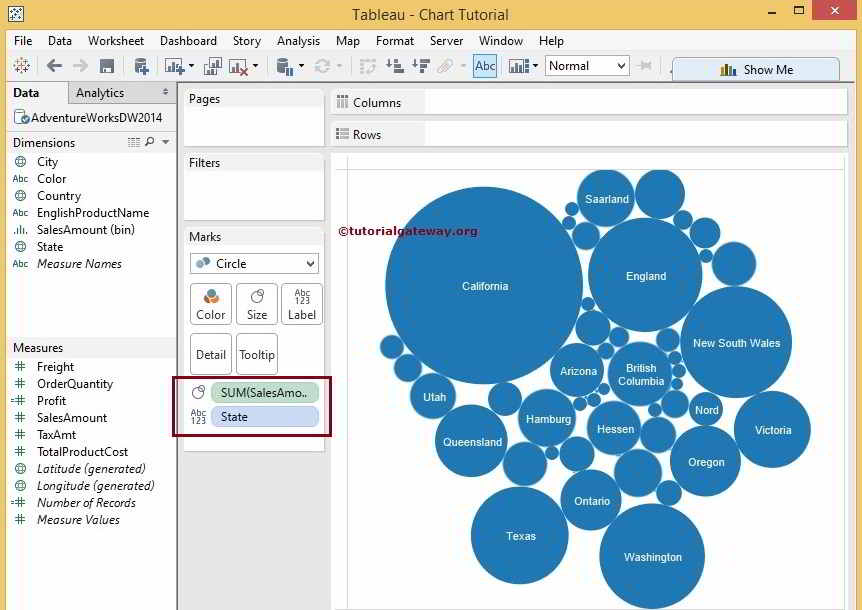The image size is (862, 610).
Task: Toggle the Abc label display button
Action: point(484,66)
